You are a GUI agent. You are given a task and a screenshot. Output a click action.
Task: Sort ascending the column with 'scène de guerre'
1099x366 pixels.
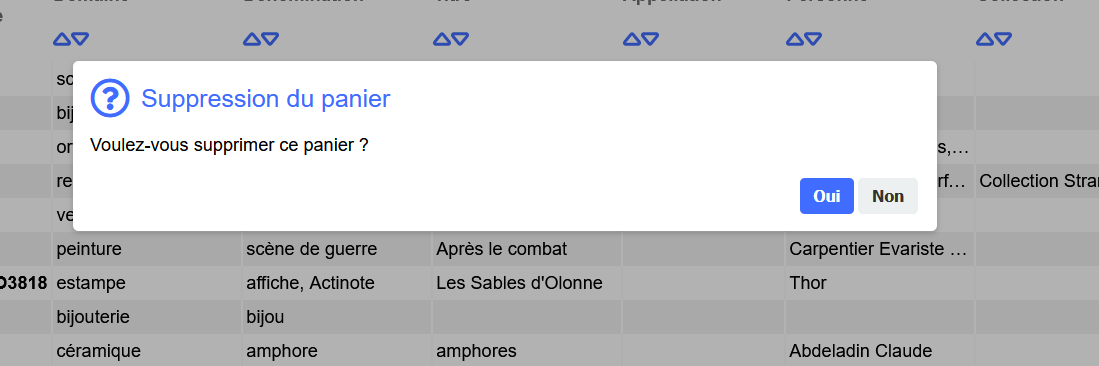tap(252, 39)
